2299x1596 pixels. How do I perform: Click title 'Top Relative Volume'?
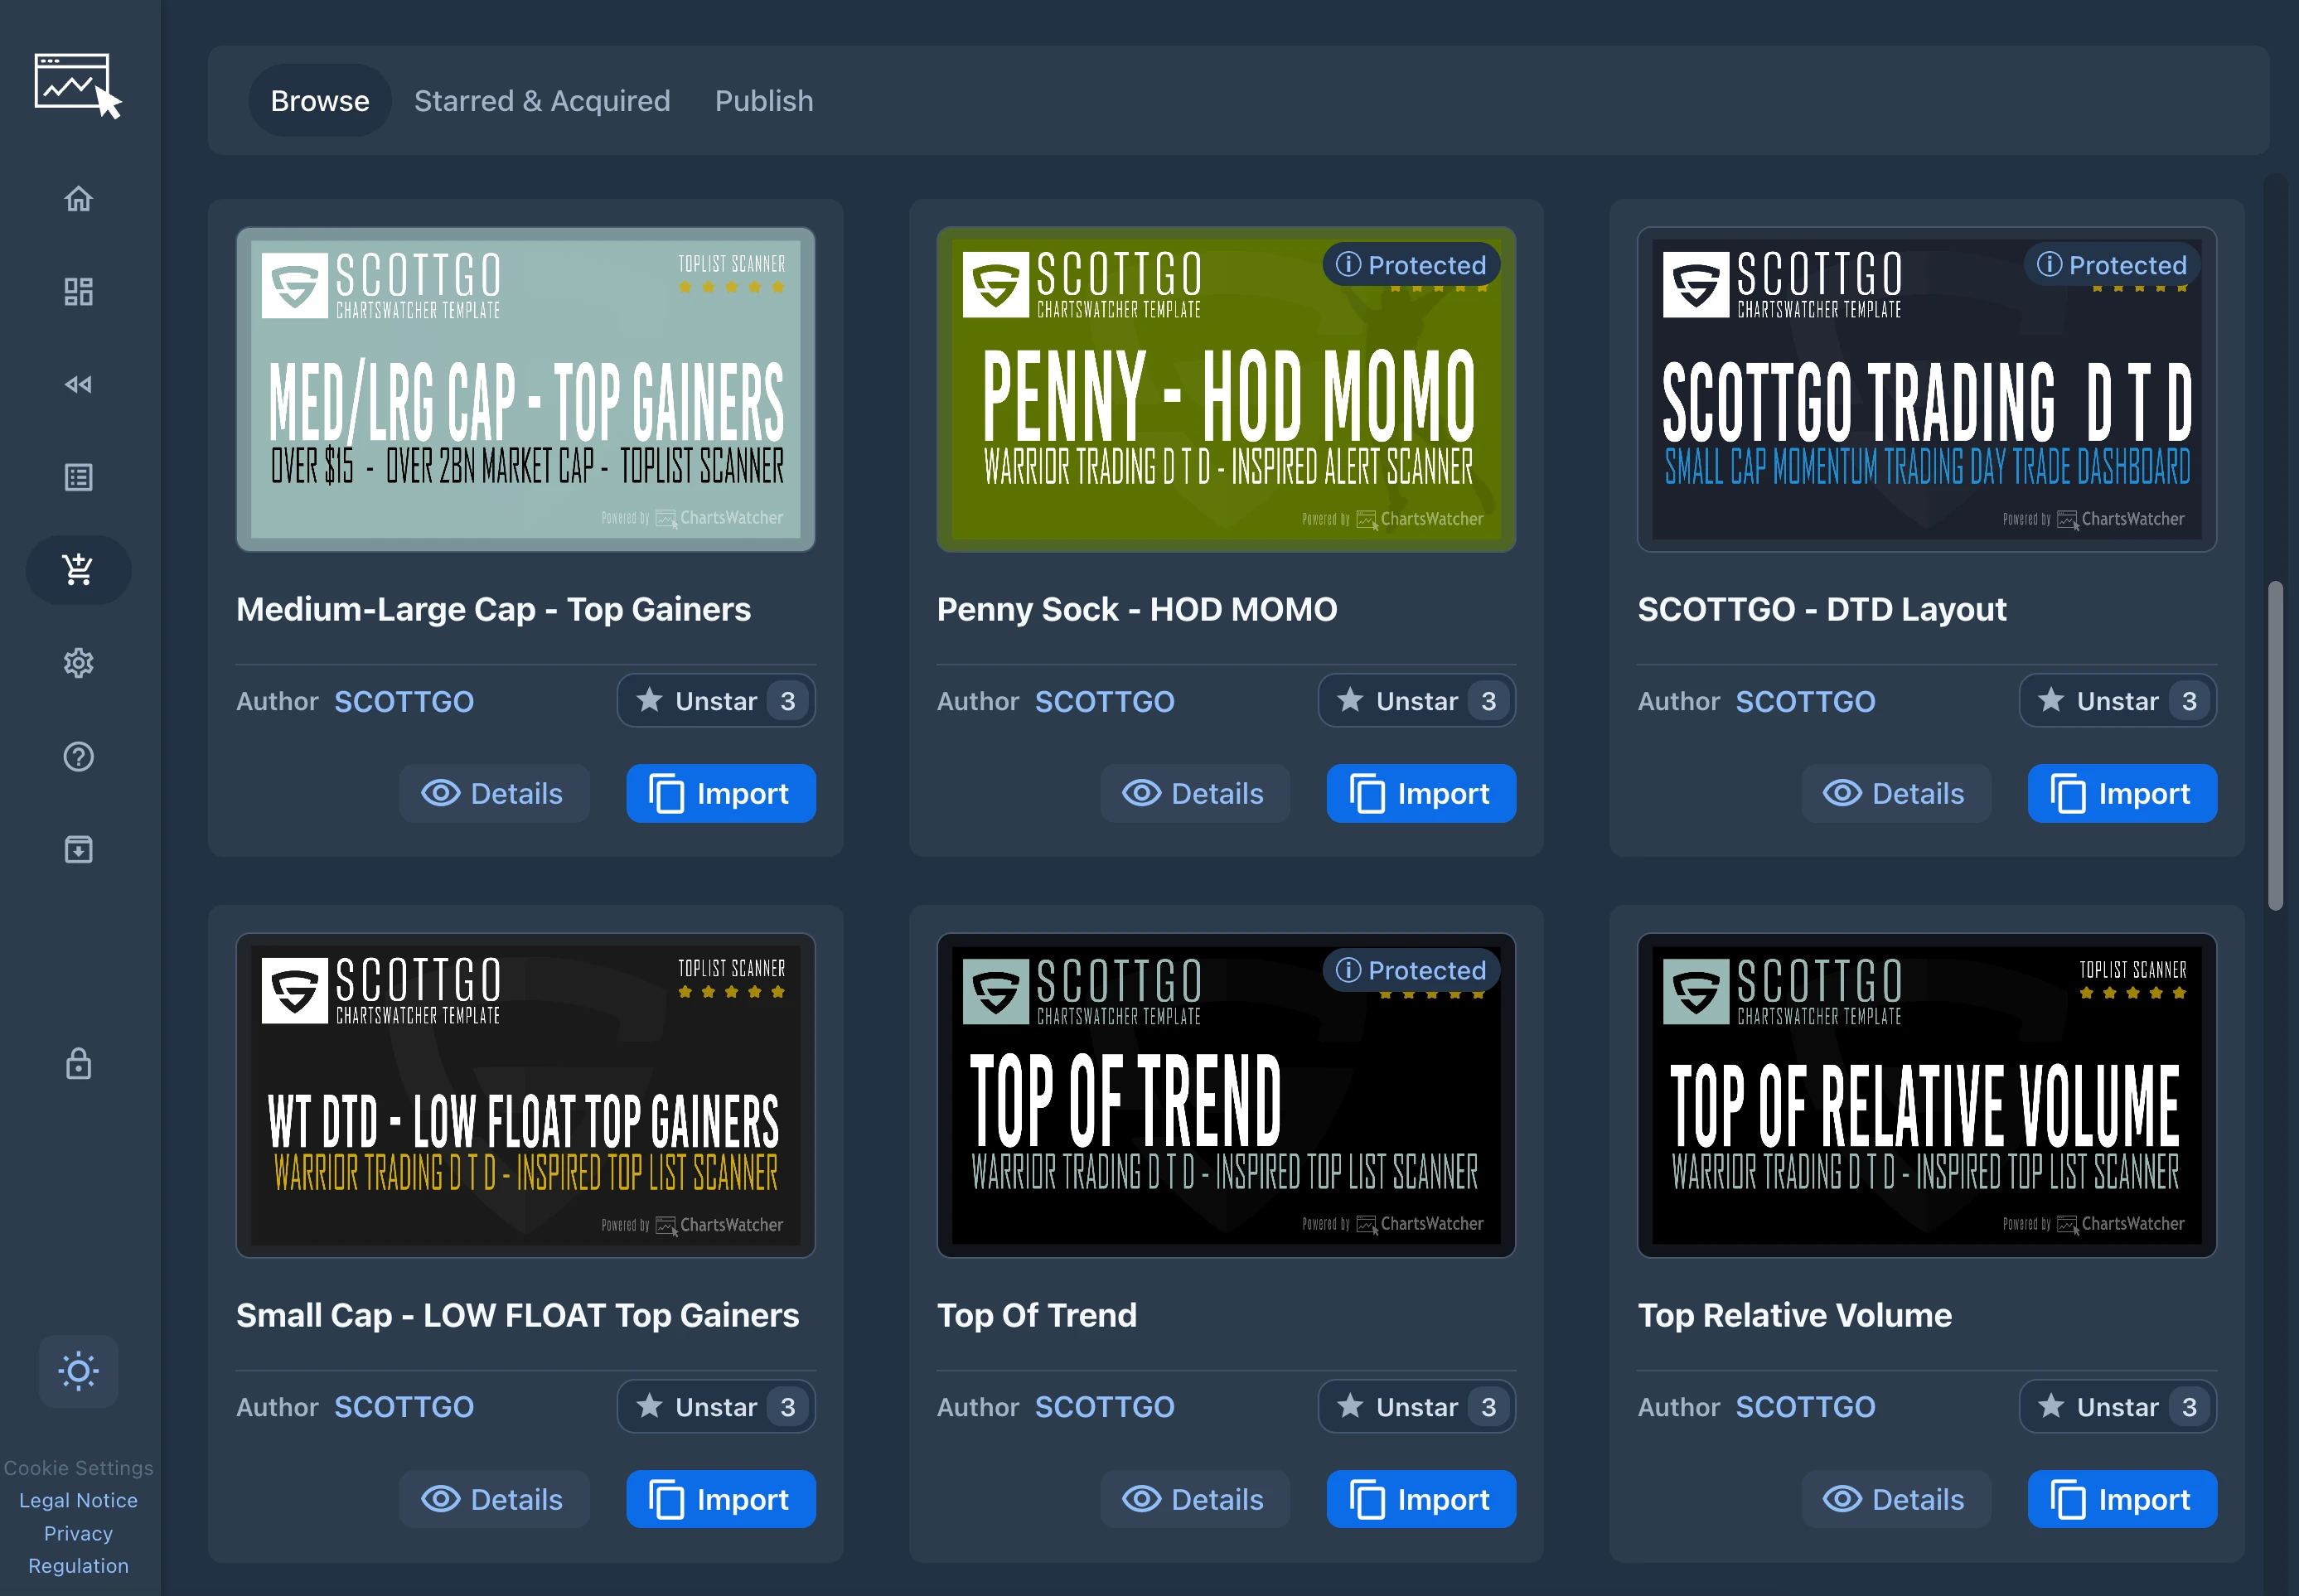[x=1795, y=1316]
